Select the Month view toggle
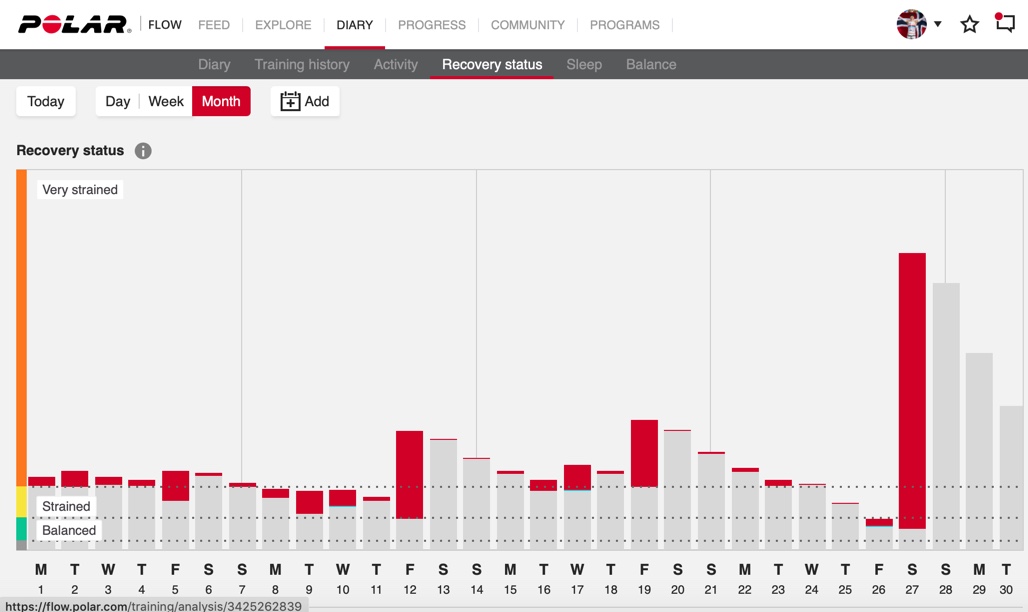The height and width of the screenshot is (612, 1028). tap(221, 101)
